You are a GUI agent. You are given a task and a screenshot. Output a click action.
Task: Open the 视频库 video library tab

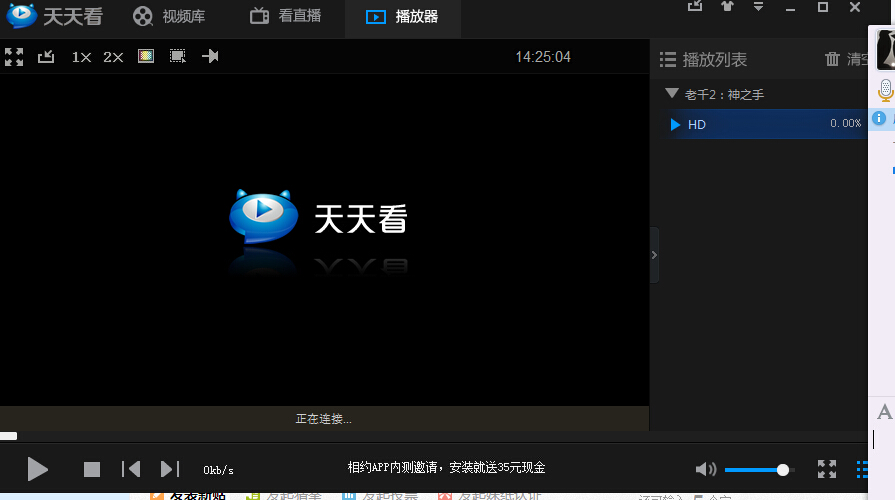pos(169,16)
